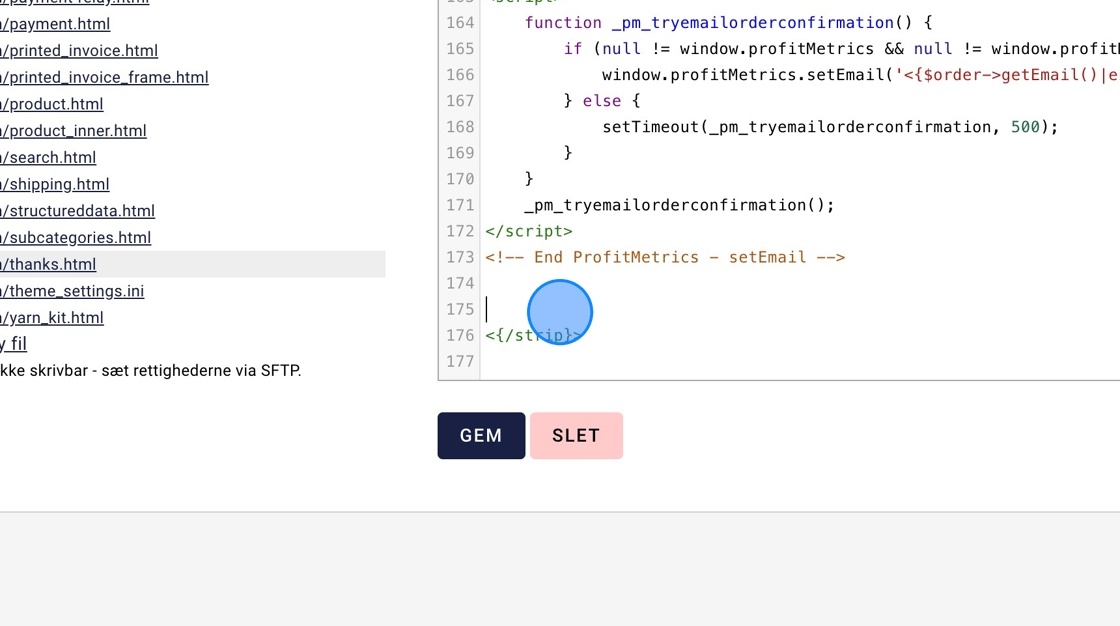Click line number 164 in the editor

point(459,22)
